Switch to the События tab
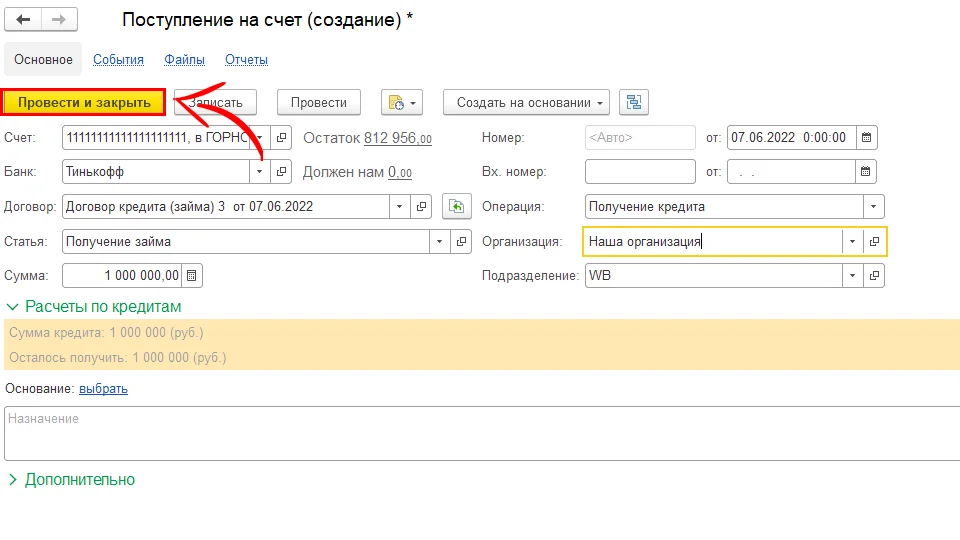Image resolution: width=960 pixels, height=540 pixels. (118, 60)
